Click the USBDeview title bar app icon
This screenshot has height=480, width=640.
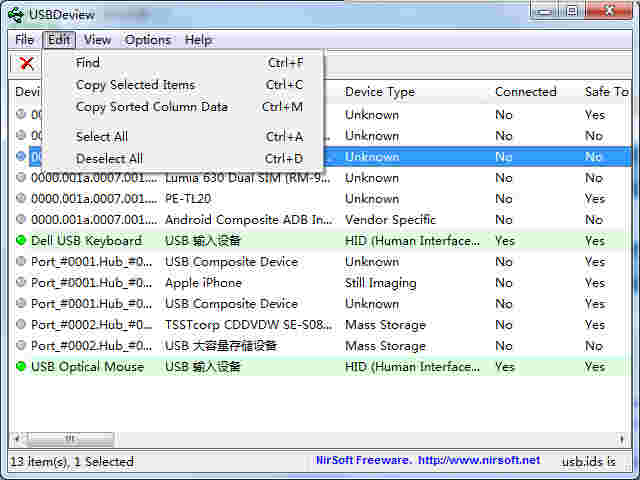point(15,13)
